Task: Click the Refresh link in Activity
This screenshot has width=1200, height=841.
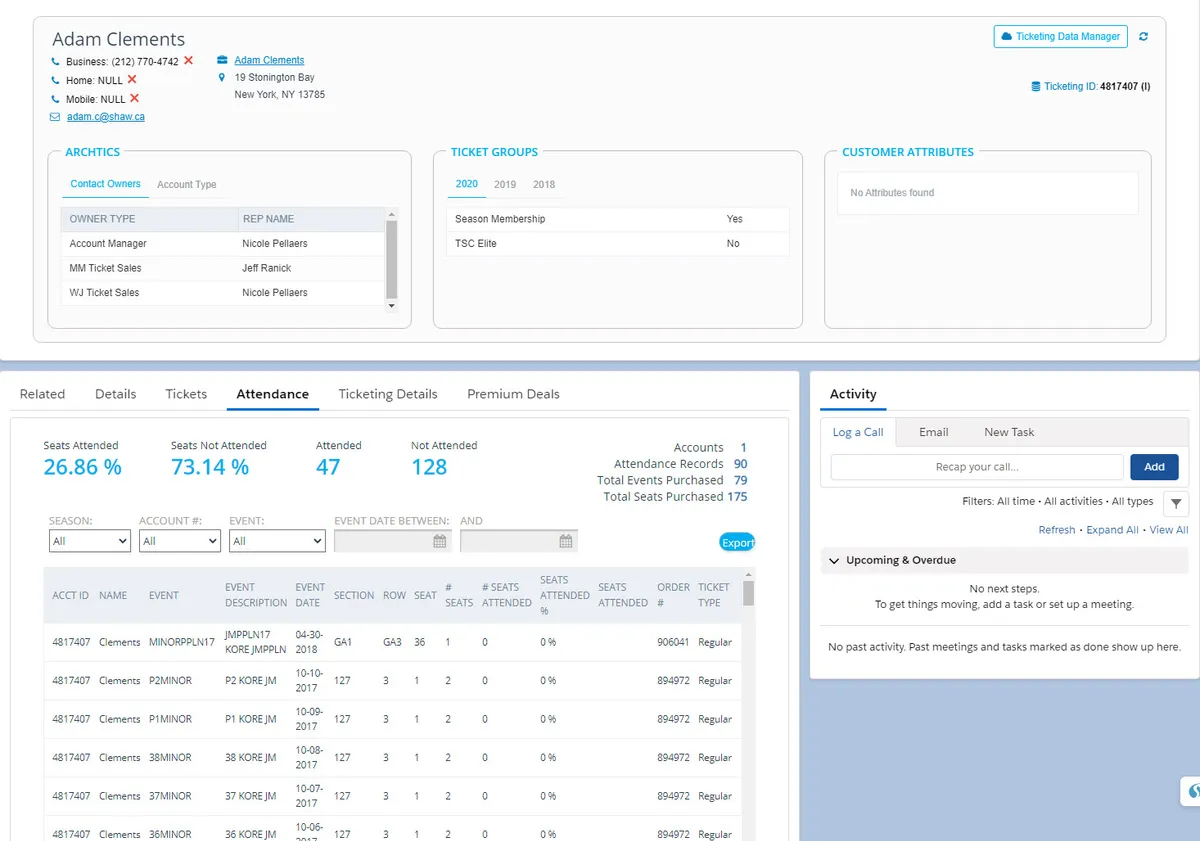Action: (1057, 530)
